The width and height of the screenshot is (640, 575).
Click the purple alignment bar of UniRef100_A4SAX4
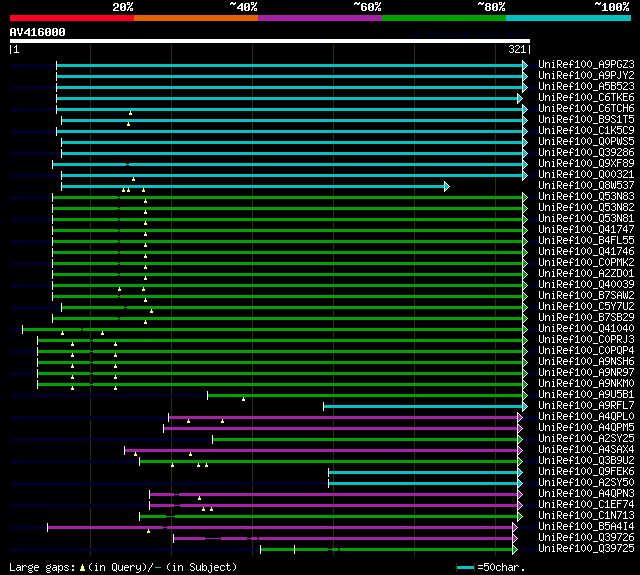(x=321, y=451)
